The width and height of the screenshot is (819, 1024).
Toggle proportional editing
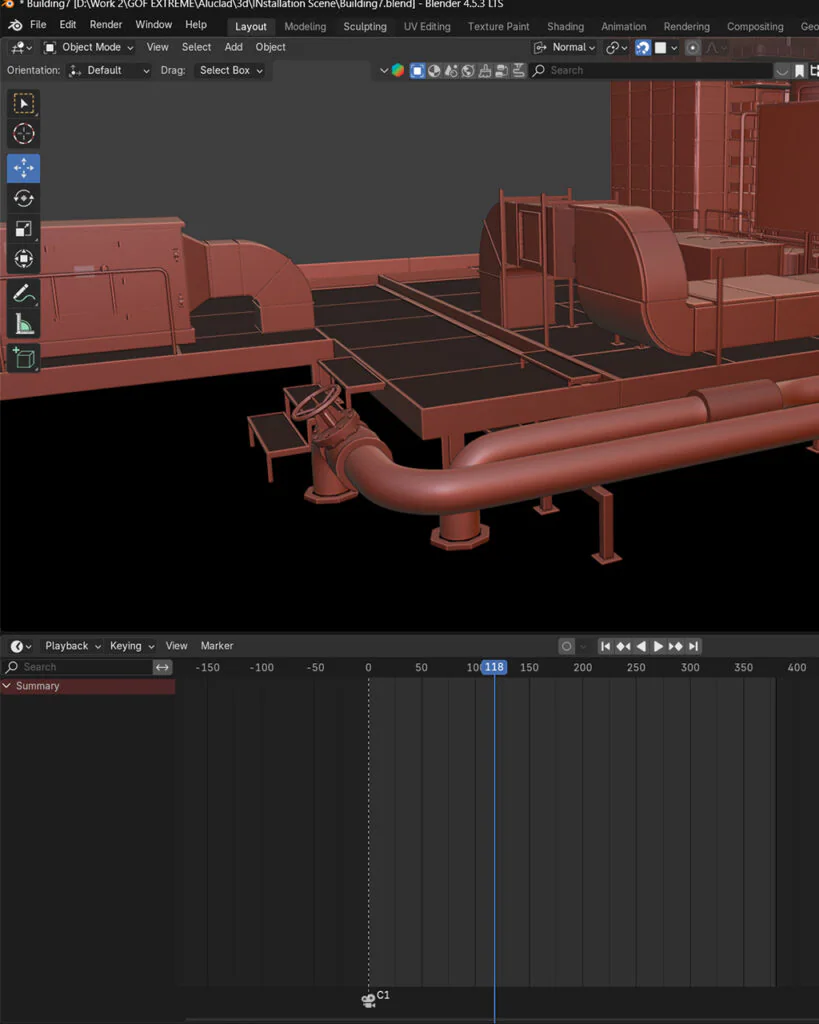[693, 48]
